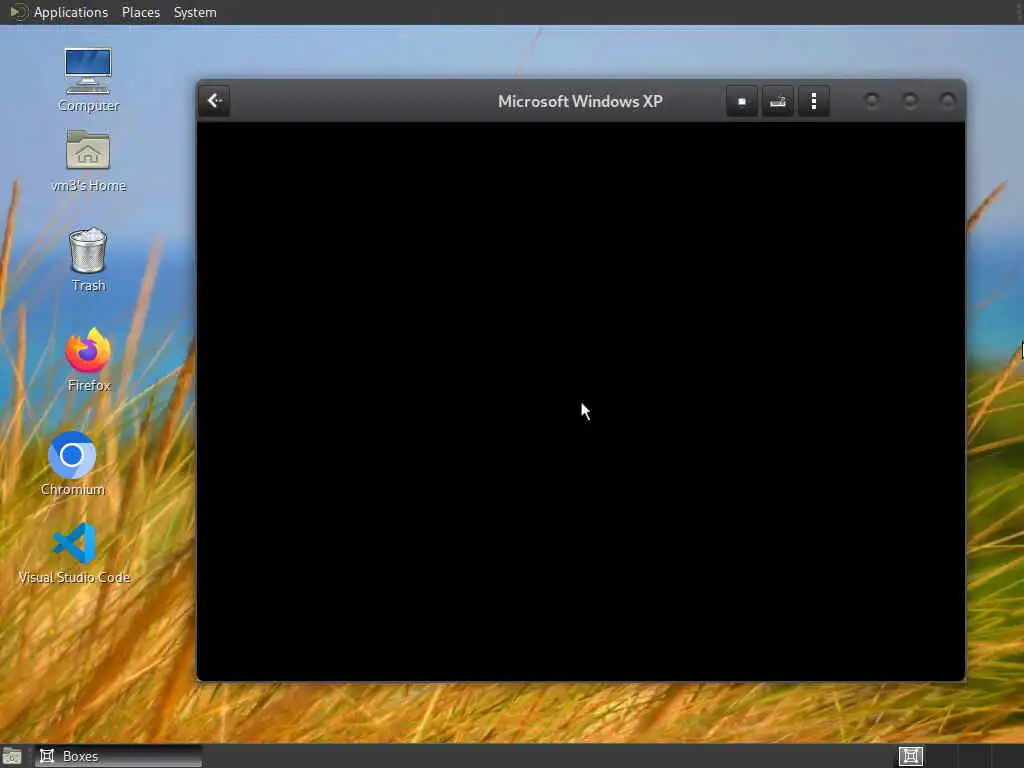Click the show desktop icon in bottom panel

point(12,756)
